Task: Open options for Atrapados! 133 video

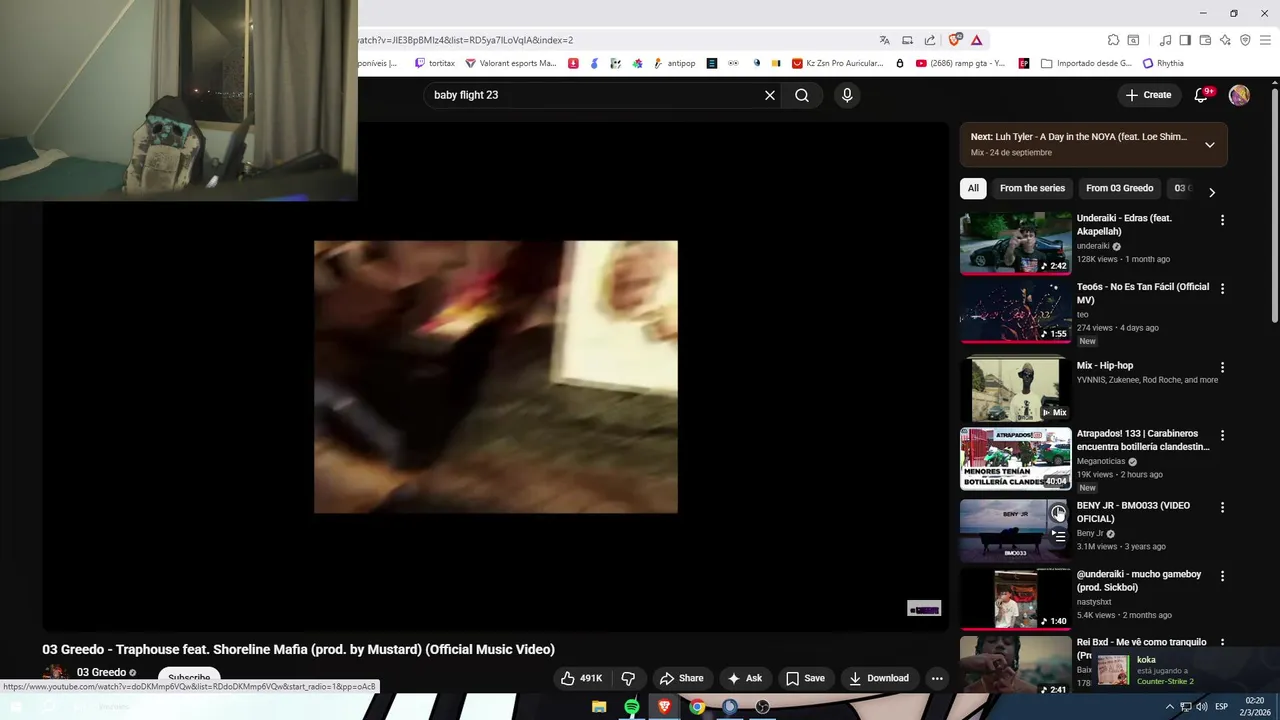Action: click(x=1222, y=436)
